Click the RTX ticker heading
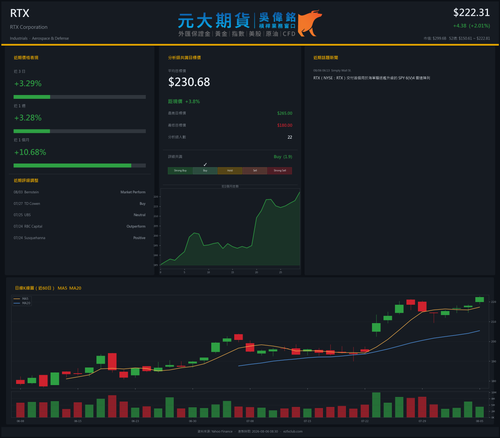Image resolution: width=500 pixels, height=438 pixels. 20,13
